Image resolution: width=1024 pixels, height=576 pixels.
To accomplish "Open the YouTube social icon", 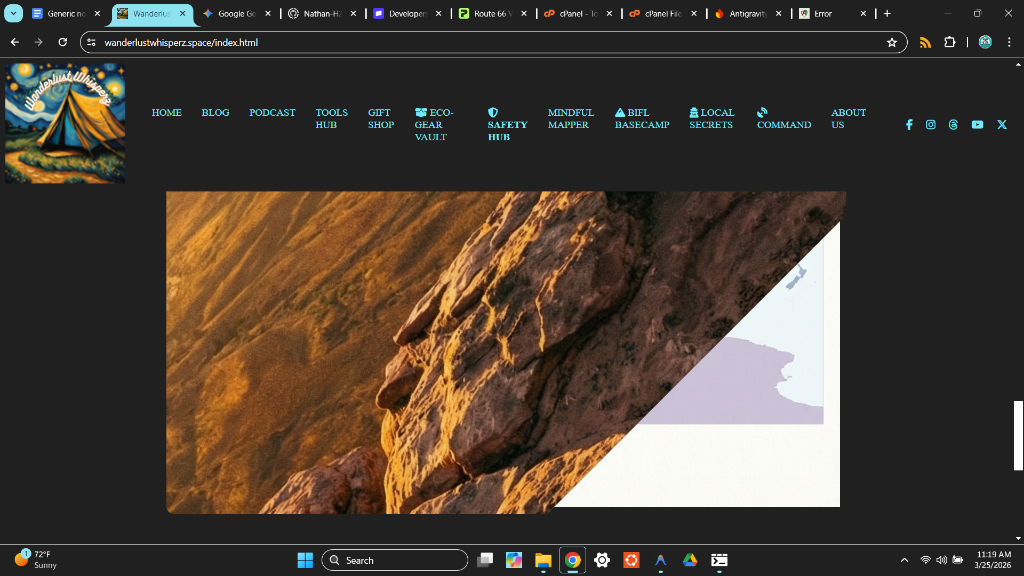I will pos(977,125).
